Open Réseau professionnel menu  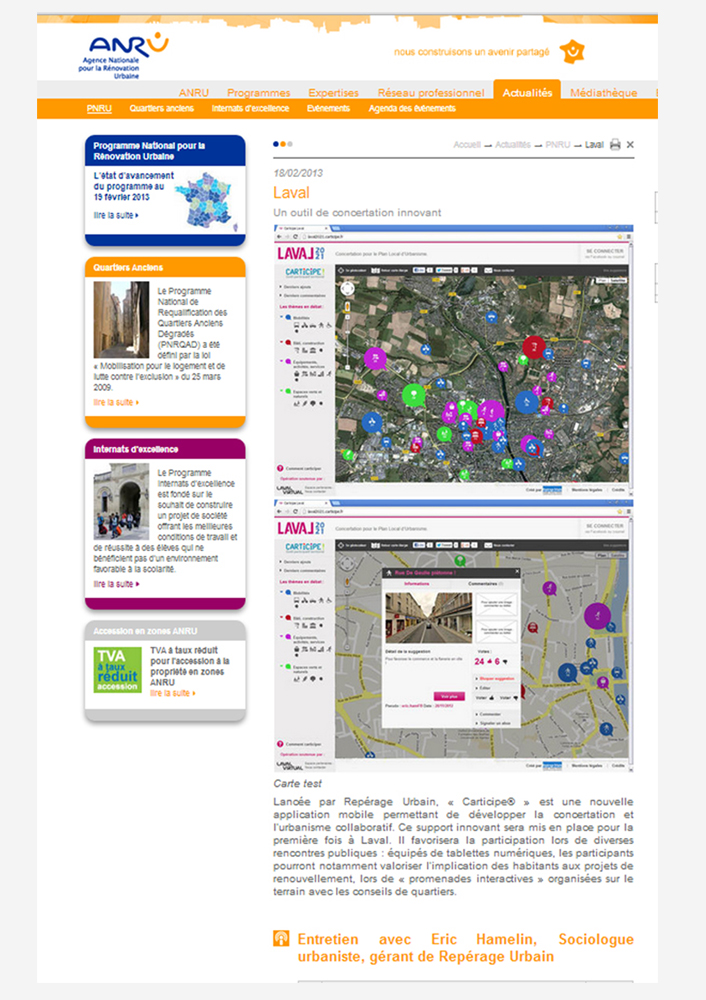pos(431,93)
